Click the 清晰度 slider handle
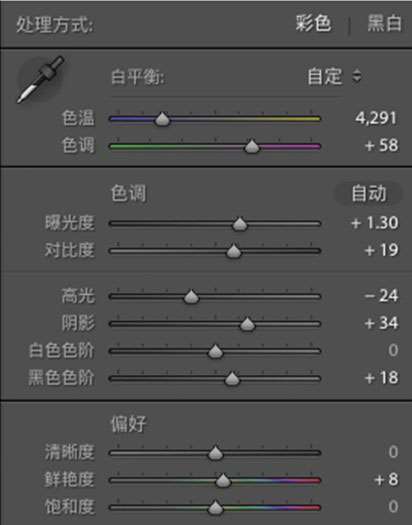The width and height of the screenshot is (412, 525). [215, 453]
